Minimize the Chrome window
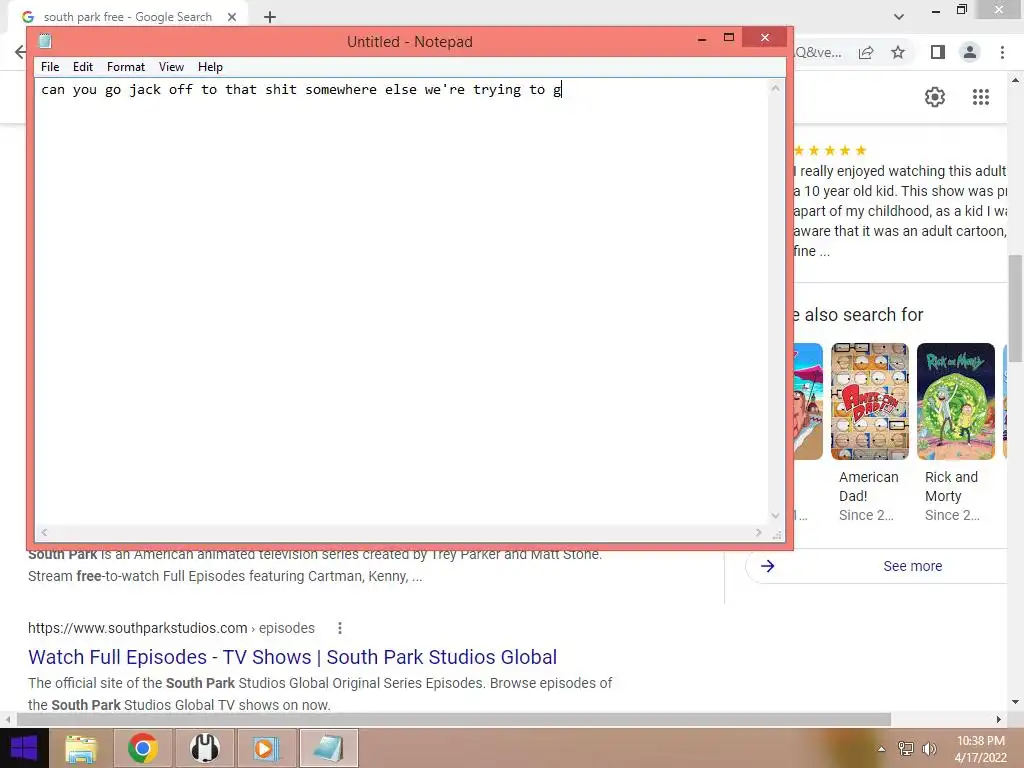 pyautogui.click(x=936, y=10)
